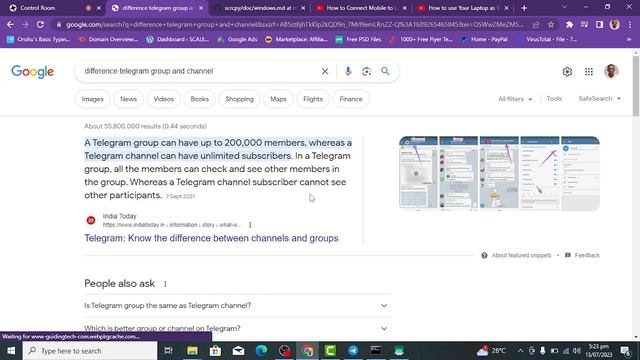640x360 pixels.
Task: Open the Free PSD Files bookmark
Action: pos(359,40)
